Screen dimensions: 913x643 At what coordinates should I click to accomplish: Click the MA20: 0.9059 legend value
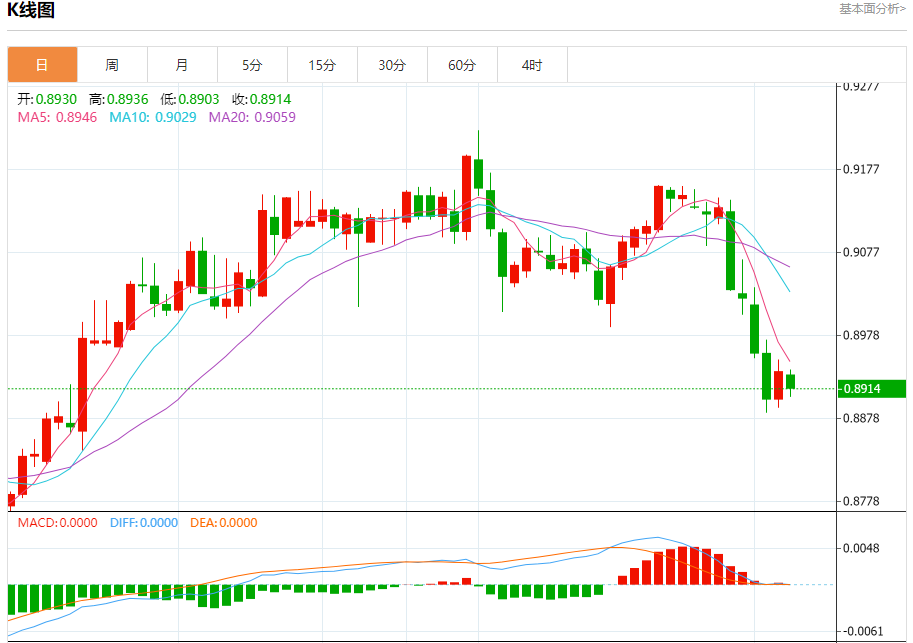point(252,117)
